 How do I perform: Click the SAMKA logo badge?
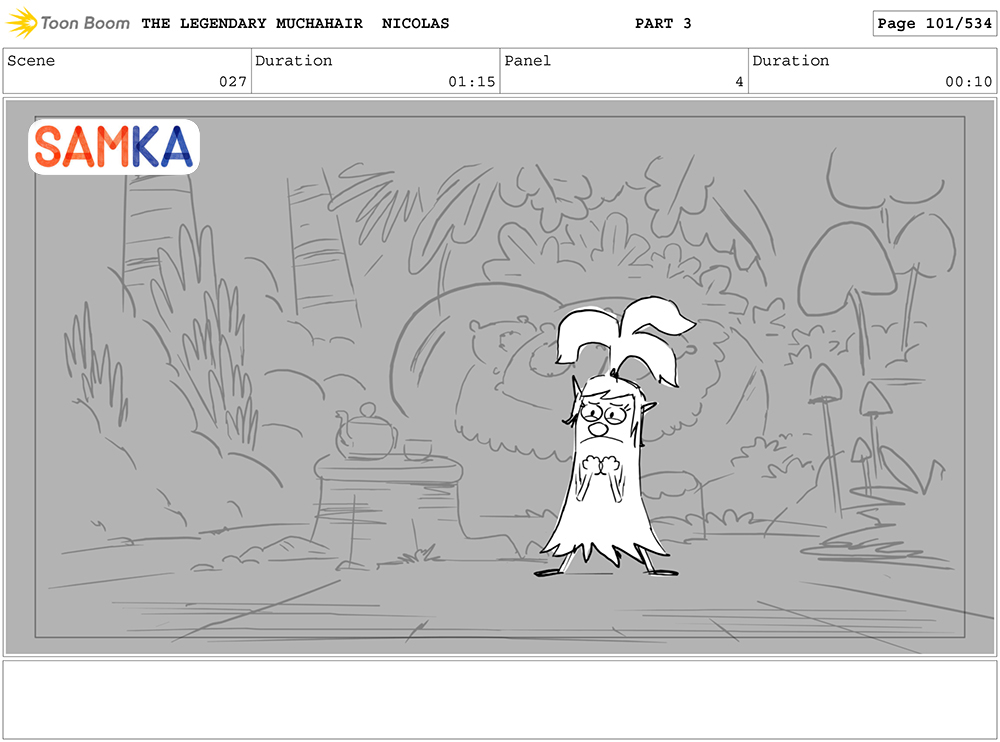pyautogui.click(x=114, y=147)
